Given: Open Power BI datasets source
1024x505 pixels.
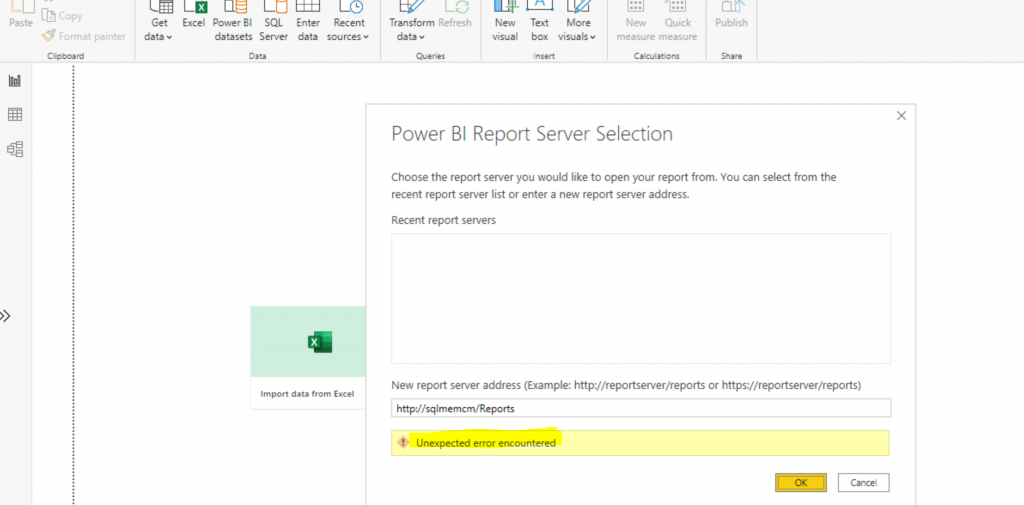Looking at the screenshot, I should pyautogui.click(x=232, y=23).
